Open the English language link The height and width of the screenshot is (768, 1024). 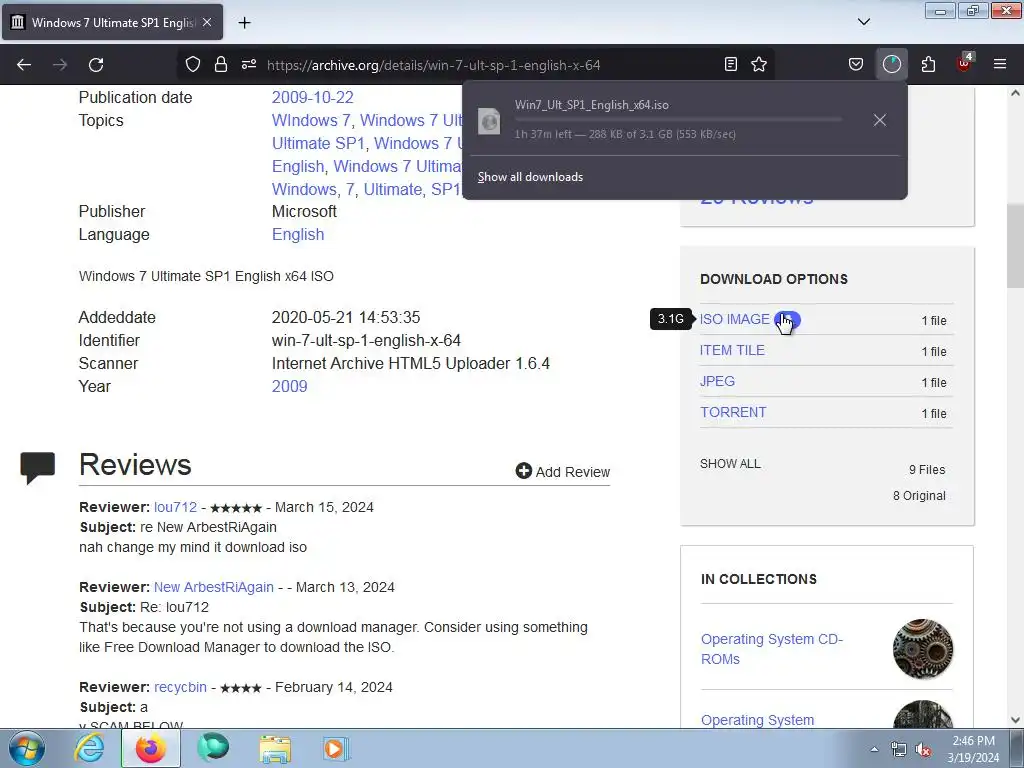pos(298,234)
